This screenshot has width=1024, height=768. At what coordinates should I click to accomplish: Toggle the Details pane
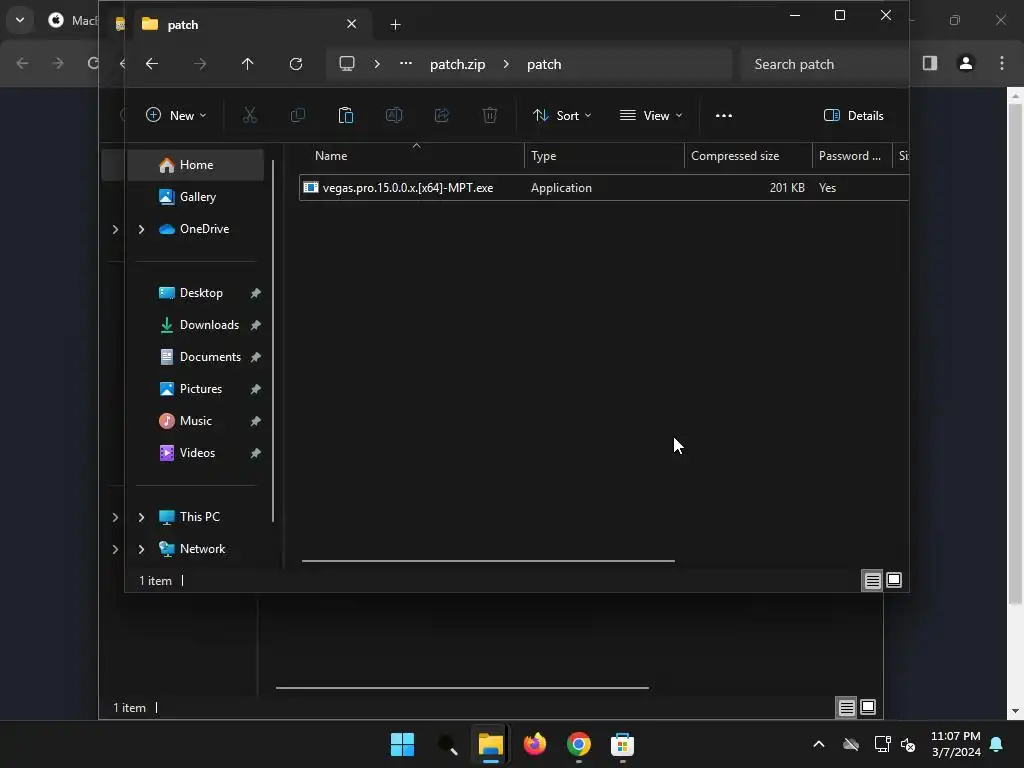854,116
